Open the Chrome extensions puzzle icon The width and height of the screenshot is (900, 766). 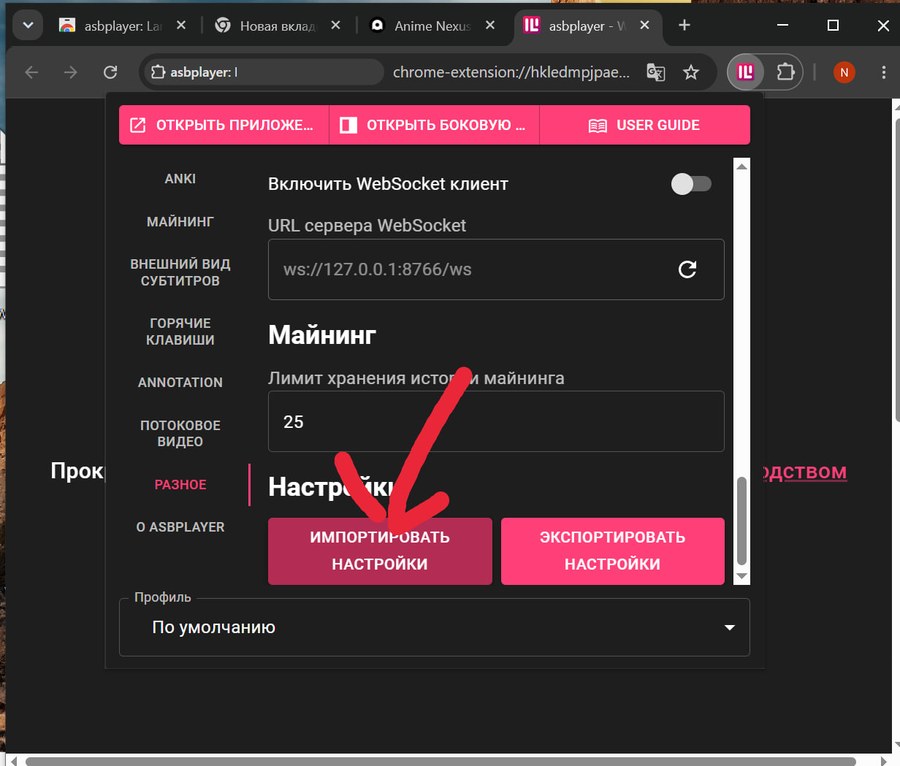pos(785,72)
